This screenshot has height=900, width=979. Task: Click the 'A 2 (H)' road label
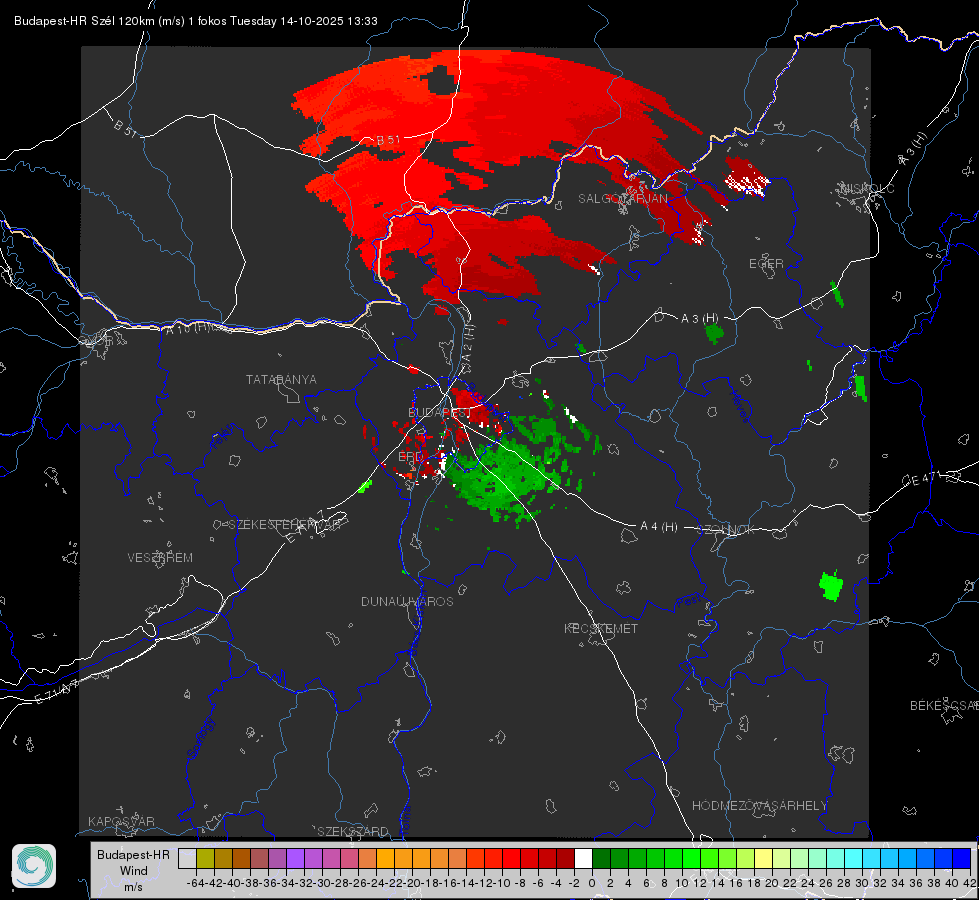point(468,344)
